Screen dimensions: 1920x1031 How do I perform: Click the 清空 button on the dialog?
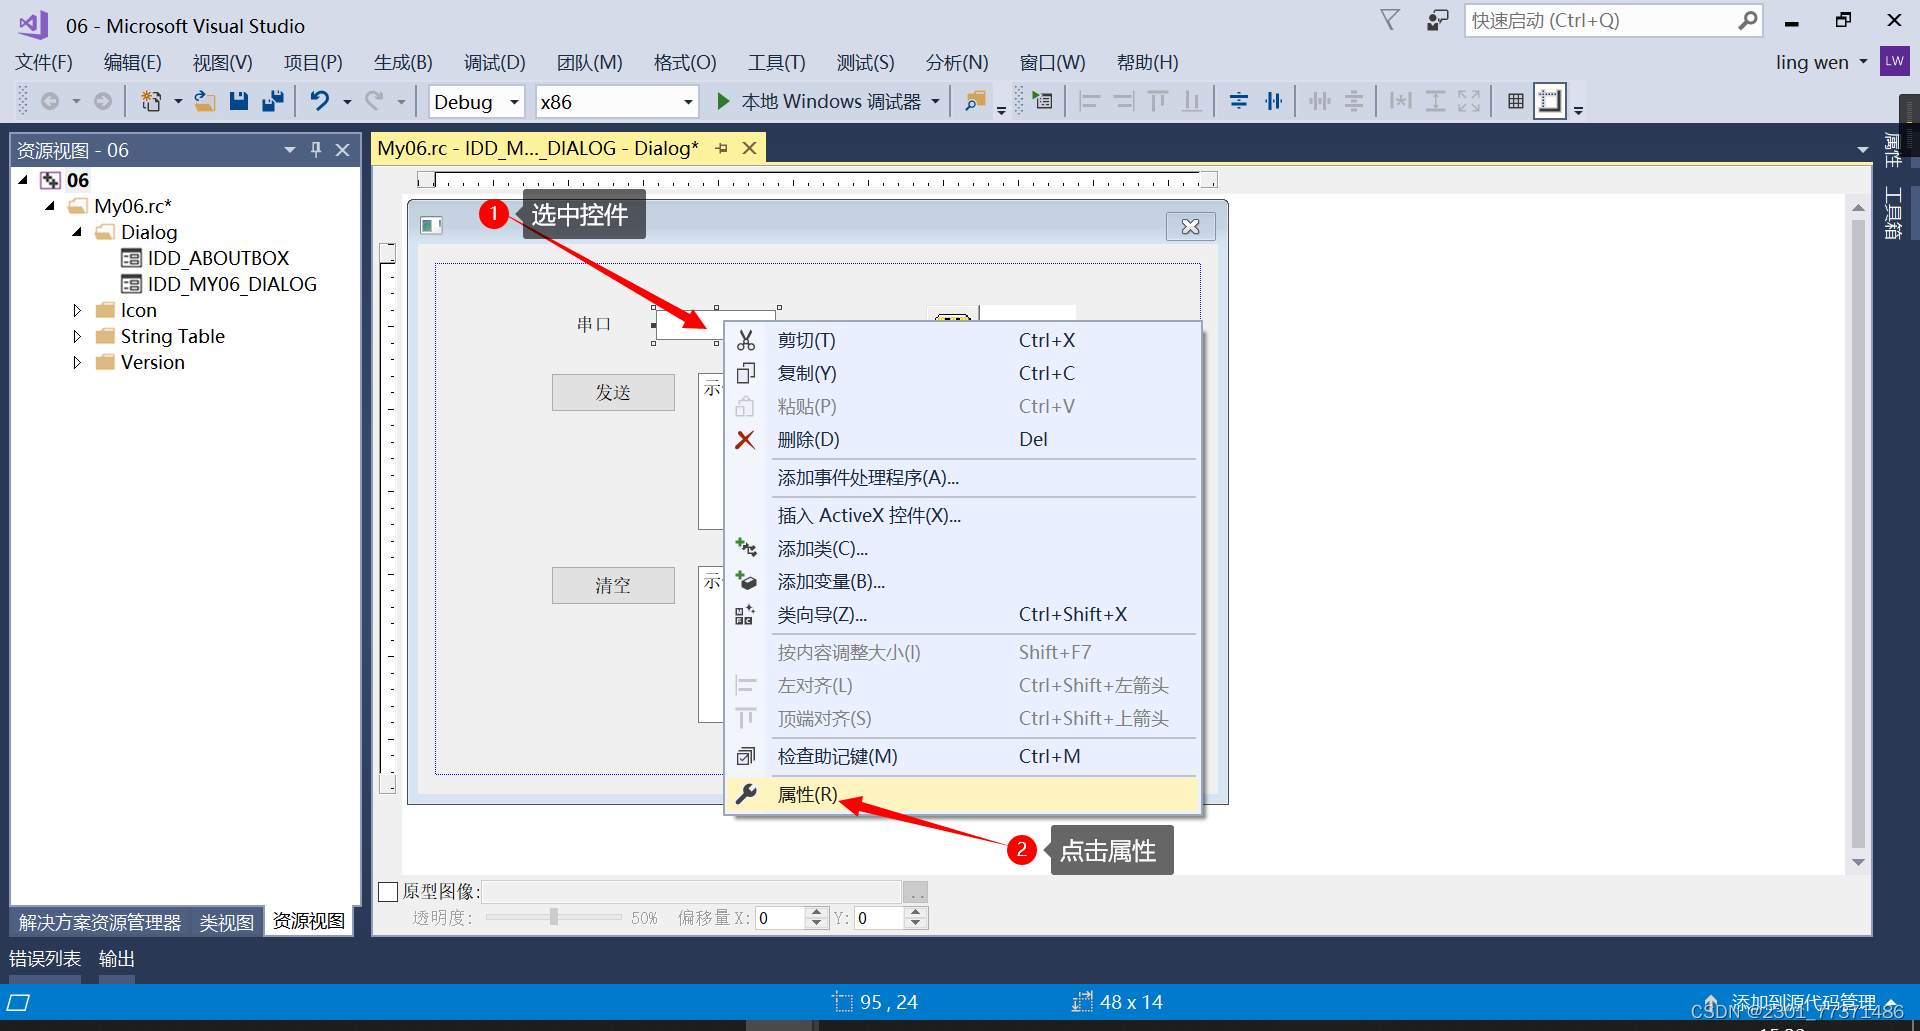tap(613, 585)
